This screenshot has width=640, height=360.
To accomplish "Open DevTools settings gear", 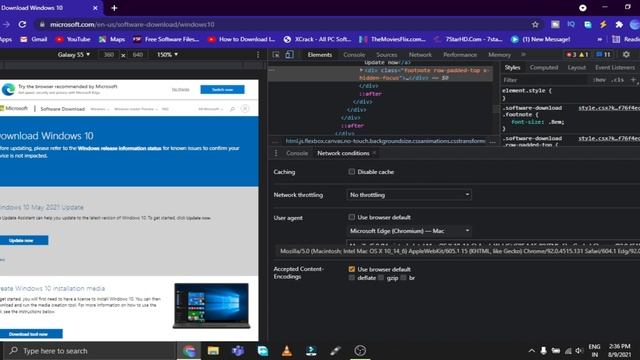I will click(x=627, y=54).
